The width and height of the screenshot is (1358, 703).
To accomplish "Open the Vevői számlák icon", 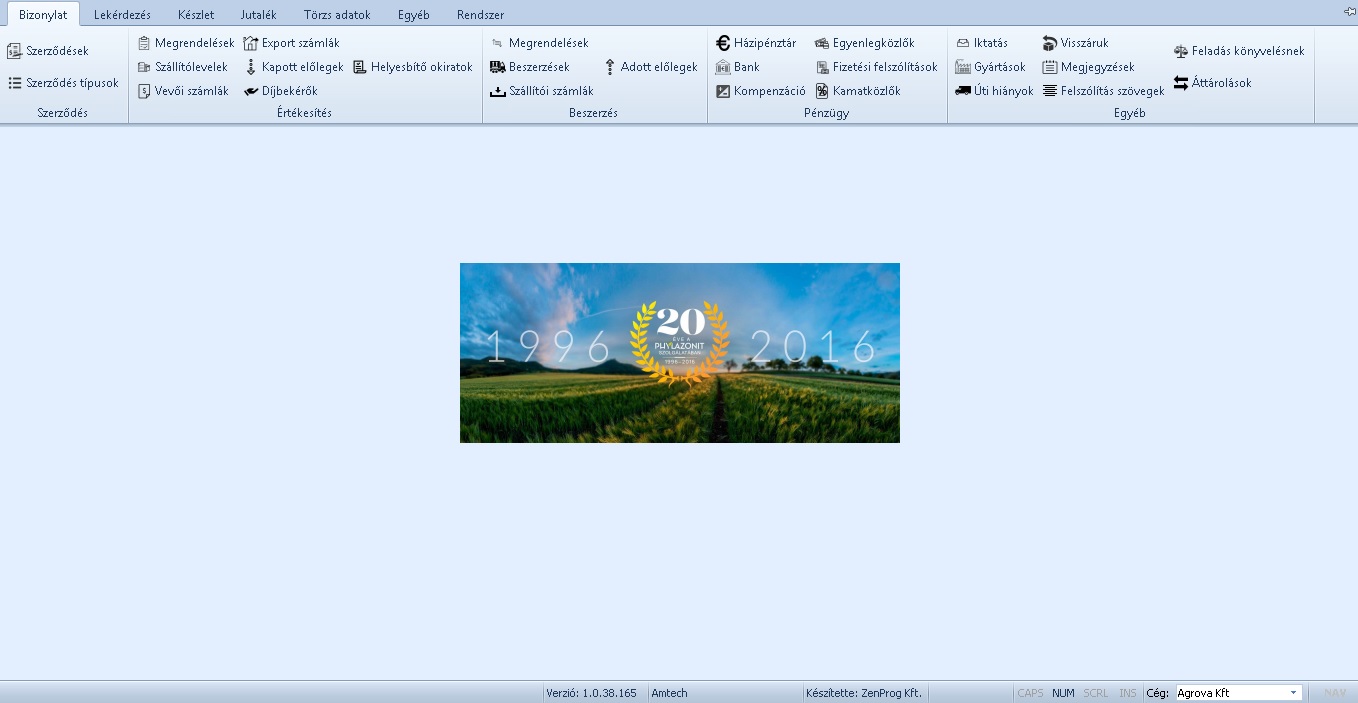I will pyautogui.click(x=144, y=91).
